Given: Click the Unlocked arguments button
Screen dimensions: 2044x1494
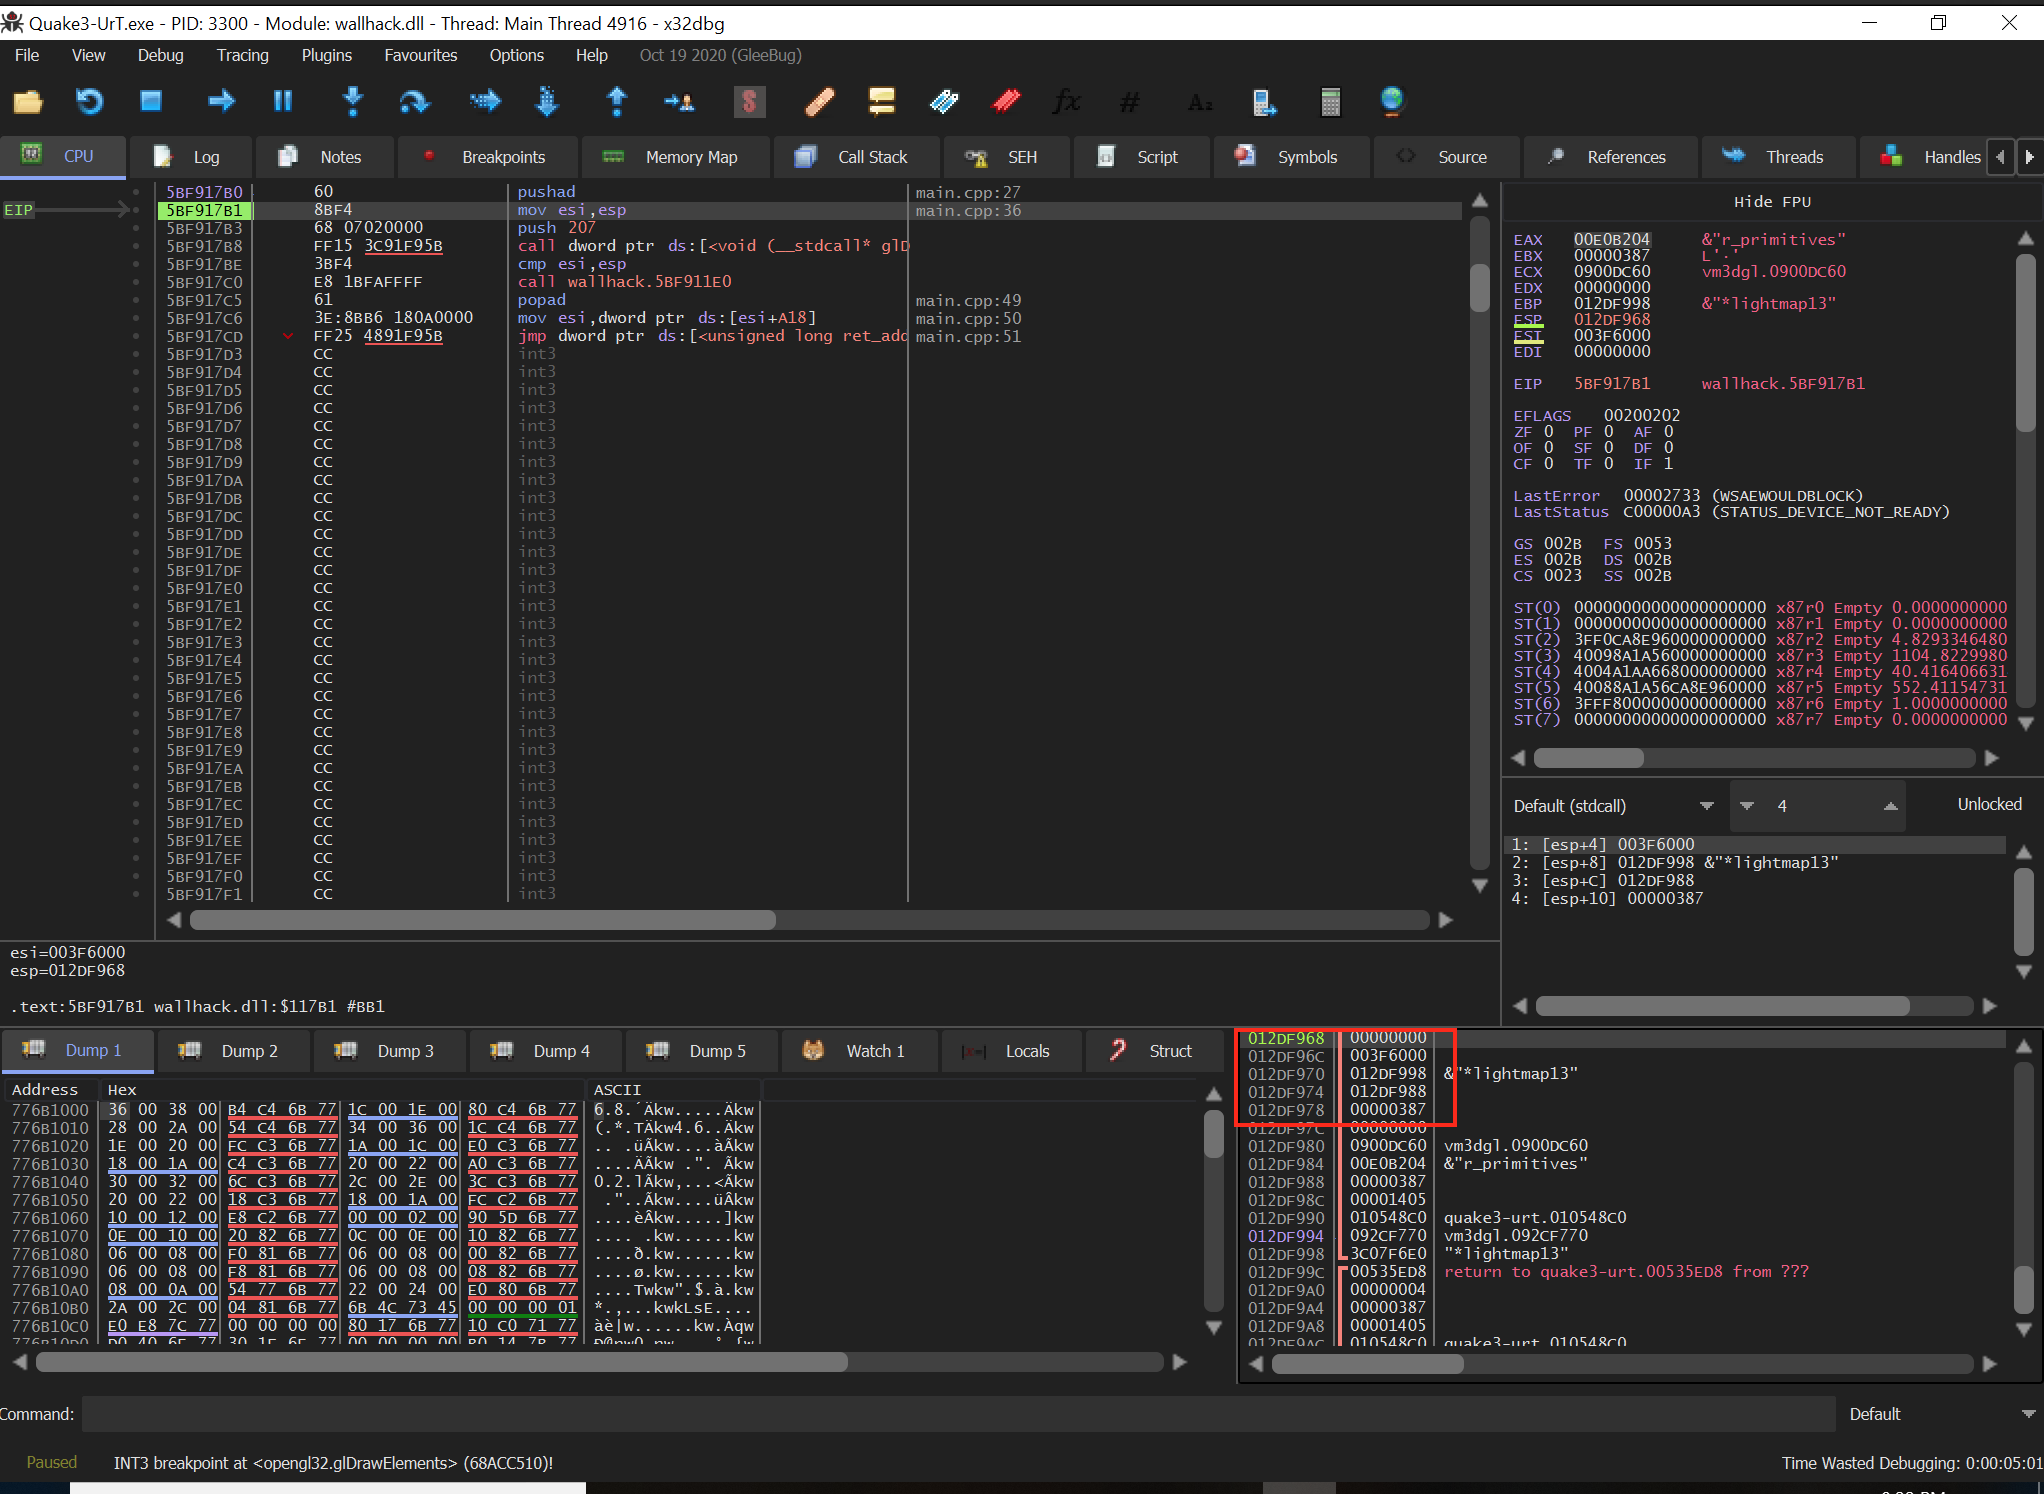Looking at the screenshot, I should (x=1989, y=805).
